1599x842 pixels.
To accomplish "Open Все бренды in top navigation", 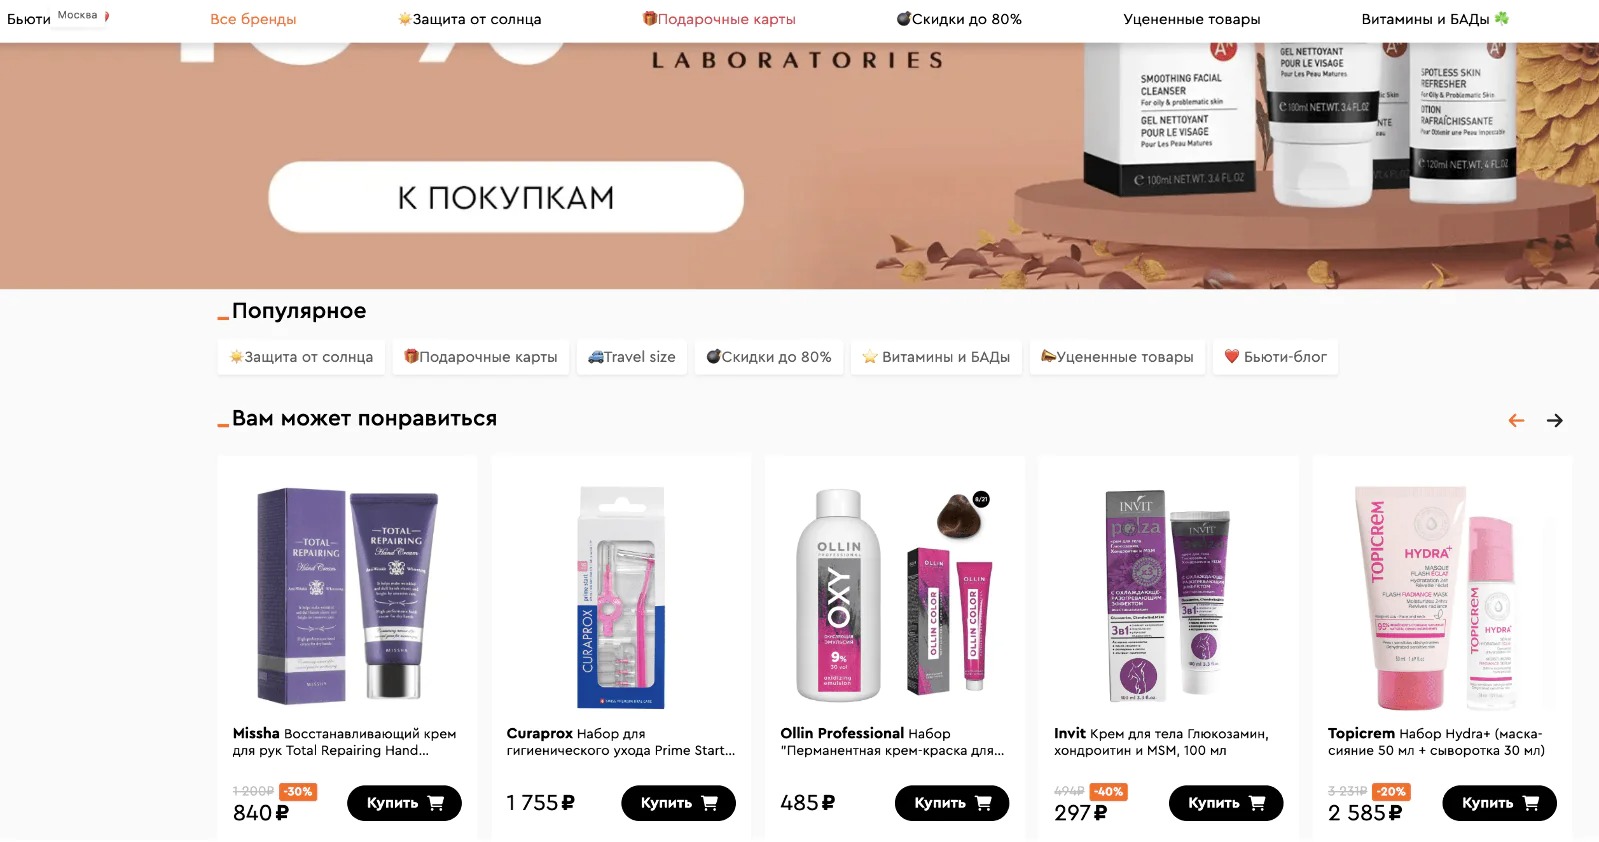I will point(253,19).
